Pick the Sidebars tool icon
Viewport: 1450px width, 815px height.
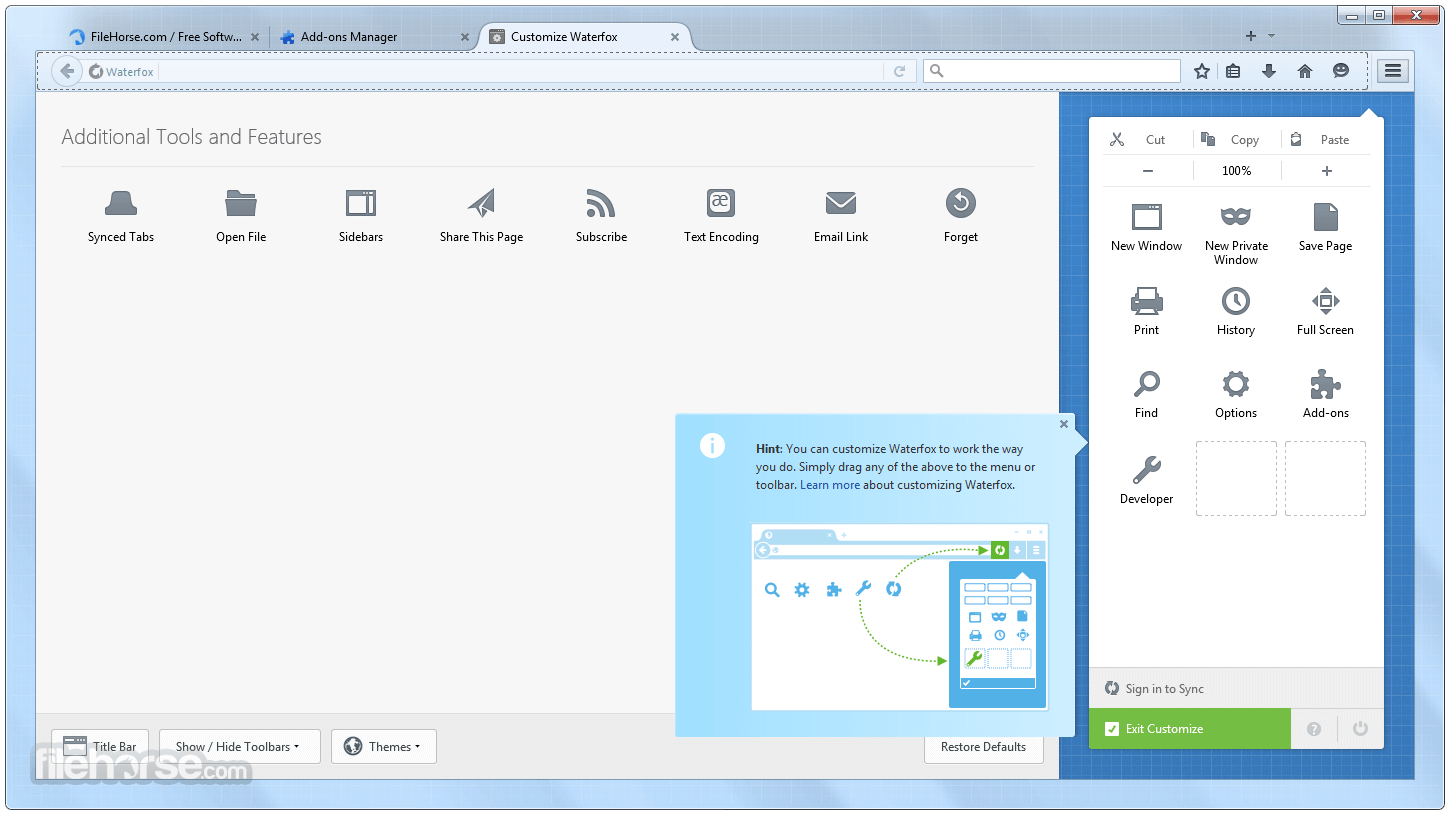(361, 204)
